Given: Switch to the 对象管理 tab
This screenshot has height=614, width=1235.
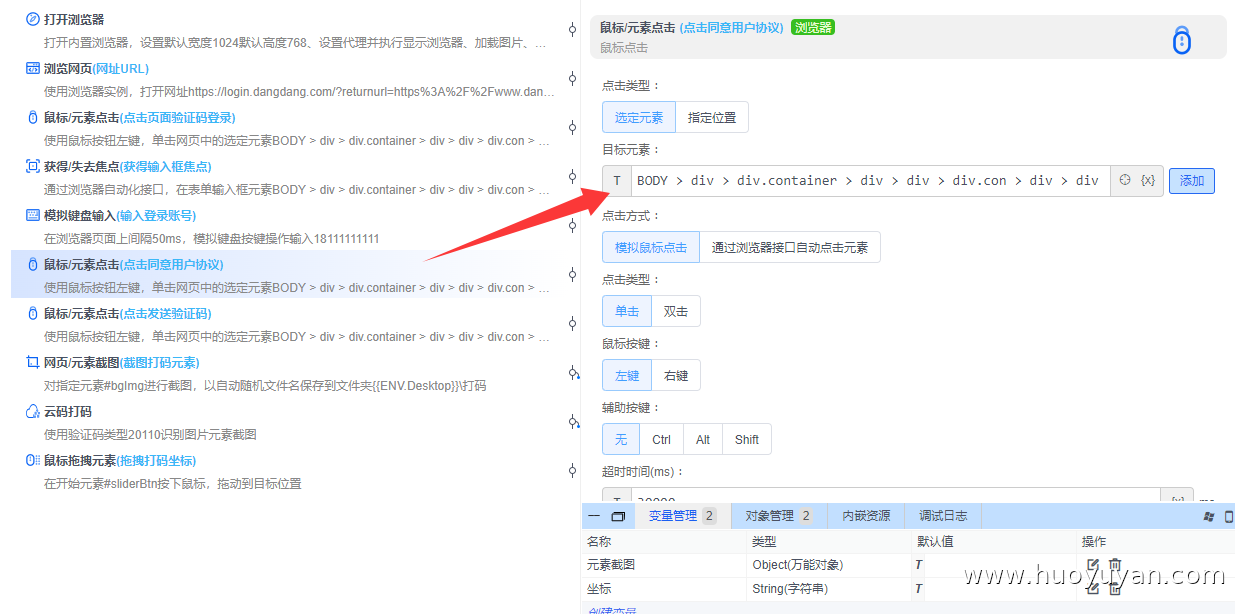Looking at the screenshot, I should [x=779, y=516].
